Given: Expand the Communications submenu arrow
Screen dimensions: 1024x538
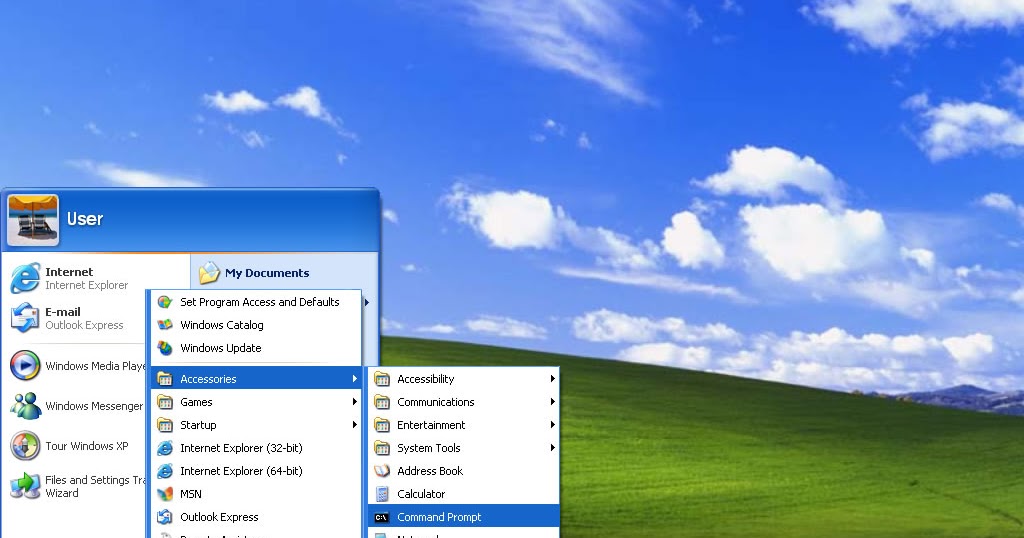Looking at the screenshot, I should (552, 402).
